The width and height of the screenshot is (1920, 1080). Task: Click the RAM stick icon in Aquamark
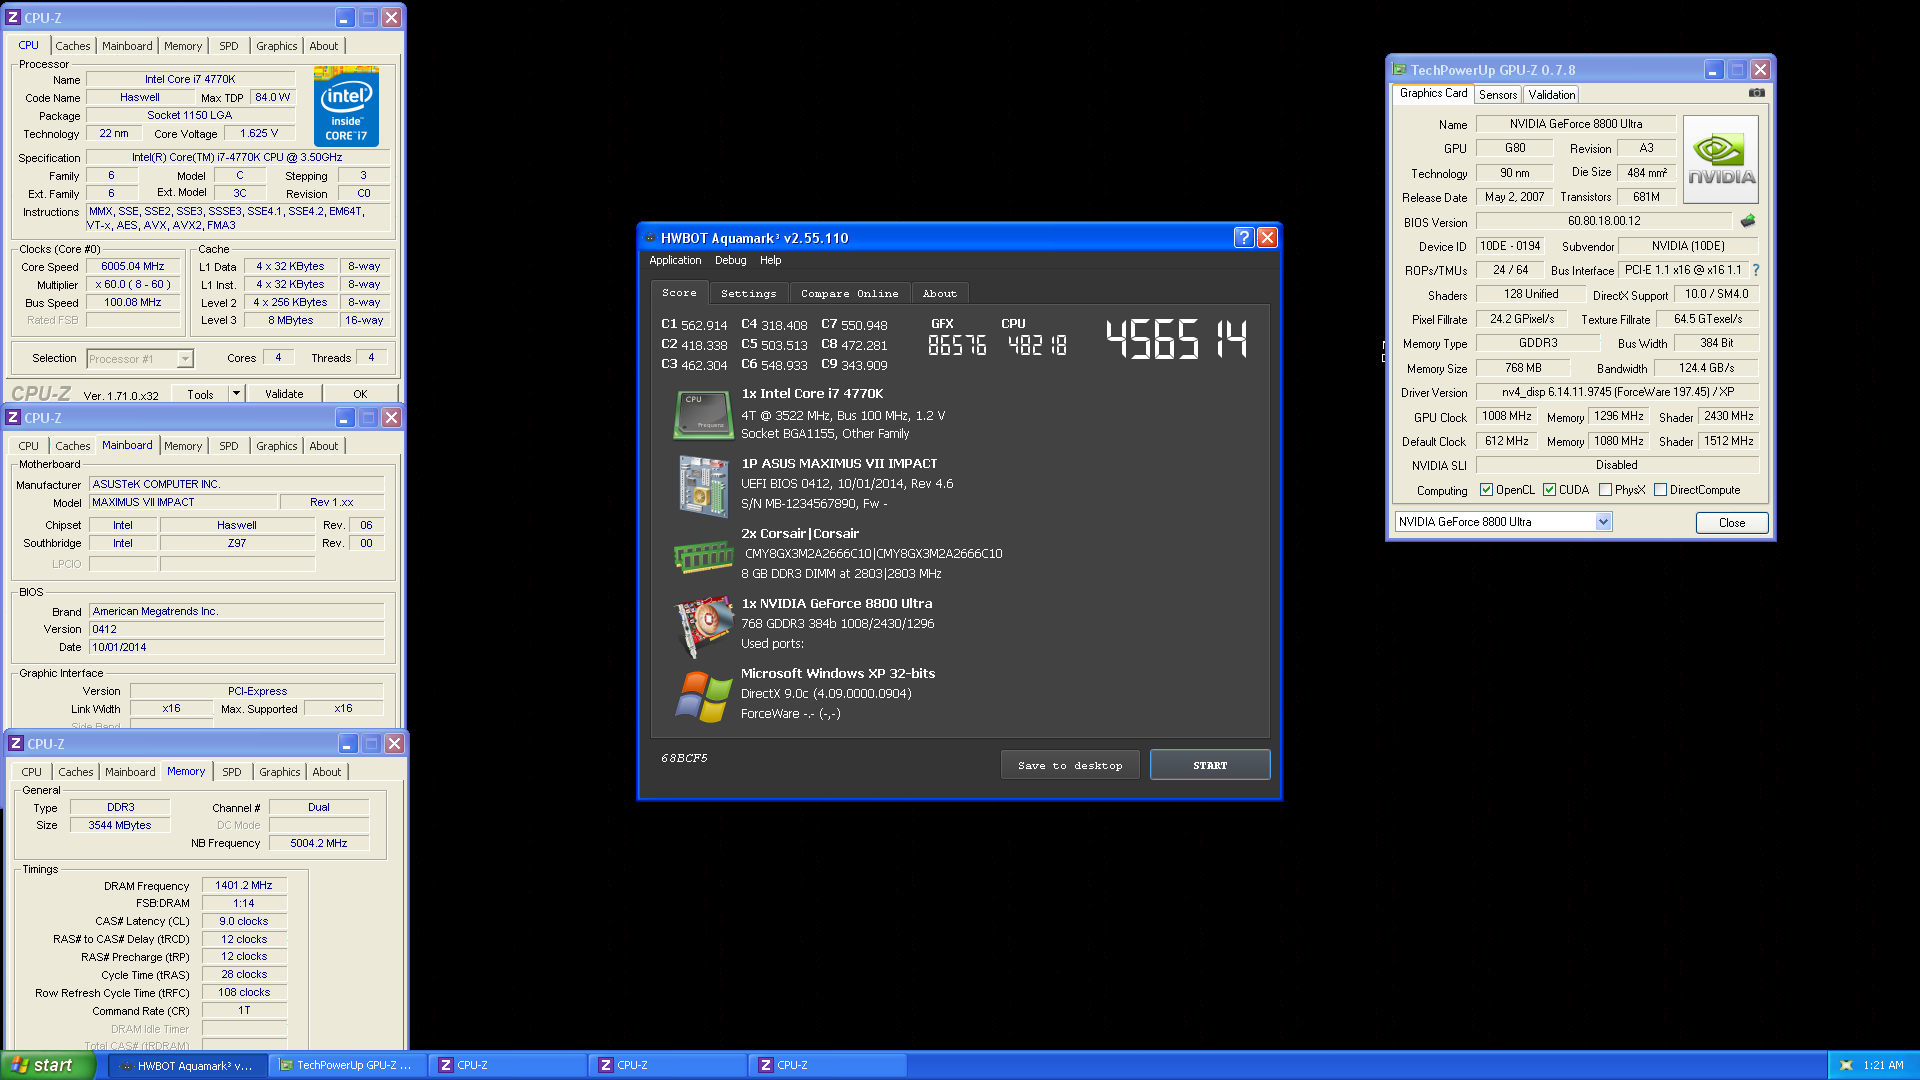pos(703,556)
